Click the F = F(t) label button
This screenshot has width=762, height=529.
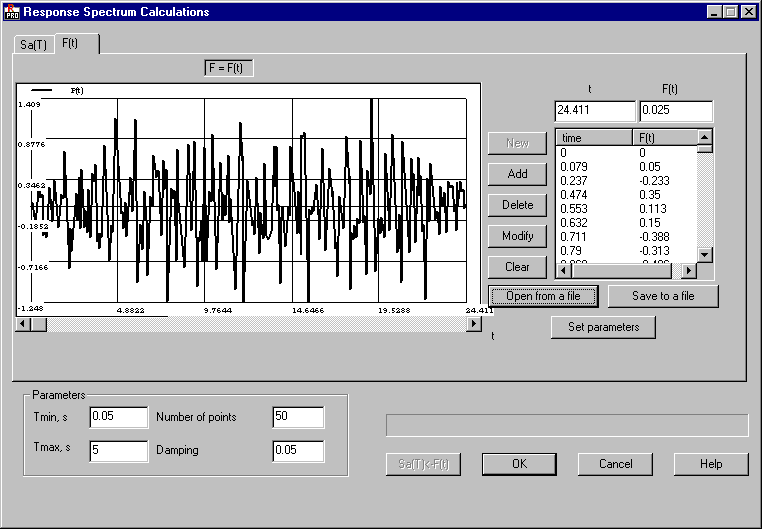[228, 68]
